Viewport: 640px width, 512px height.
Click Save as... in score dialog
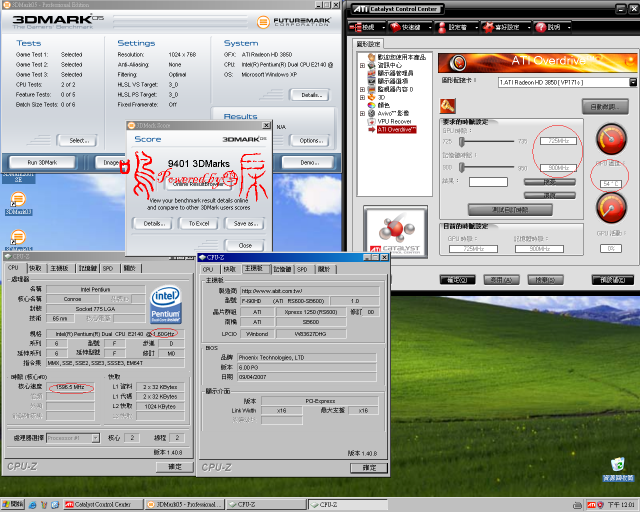coord(245,223)
